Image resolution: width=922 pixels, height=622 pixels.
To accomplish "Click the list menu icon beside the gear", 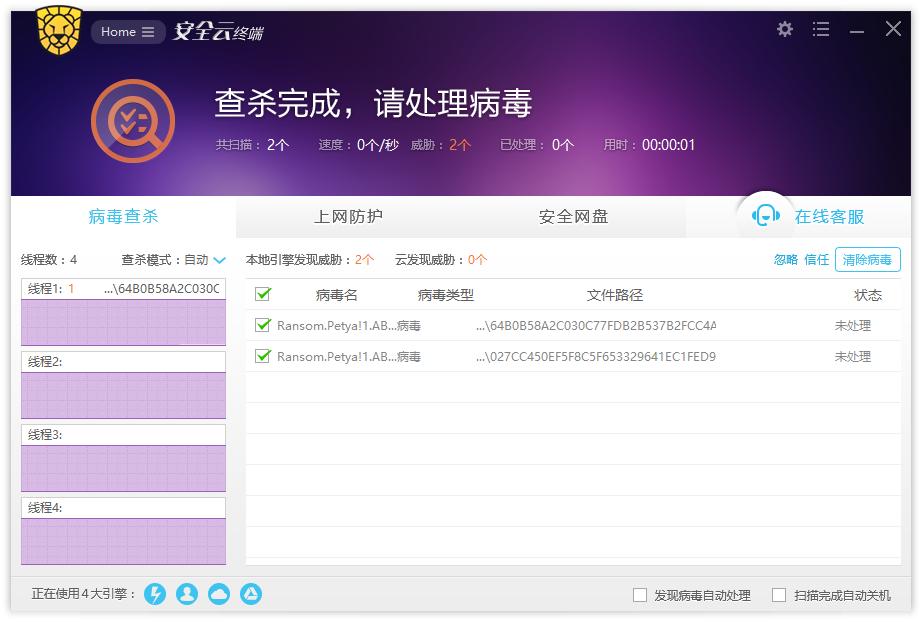I will coord(821,30).
